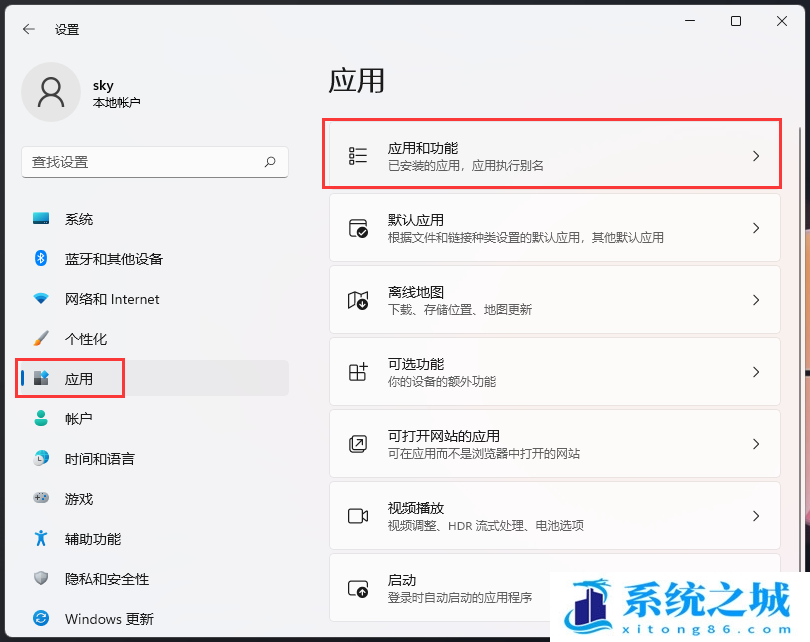Open 游戏 settings

(x=155, y=498)
